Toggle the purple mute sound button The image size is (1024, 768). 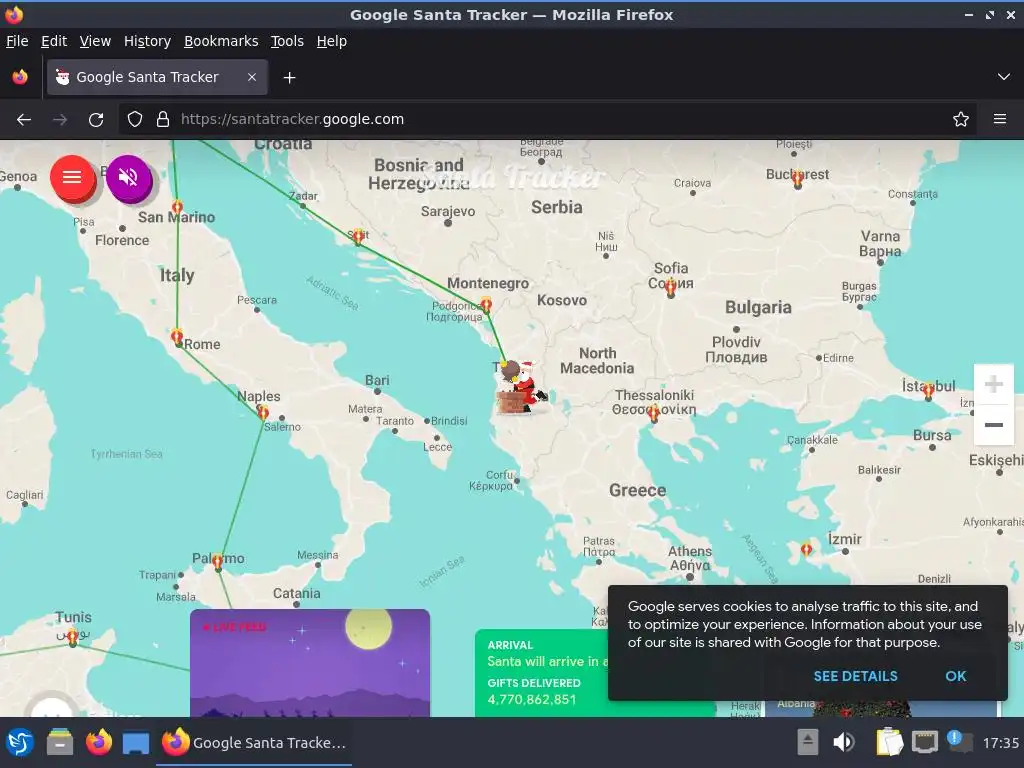128,177
